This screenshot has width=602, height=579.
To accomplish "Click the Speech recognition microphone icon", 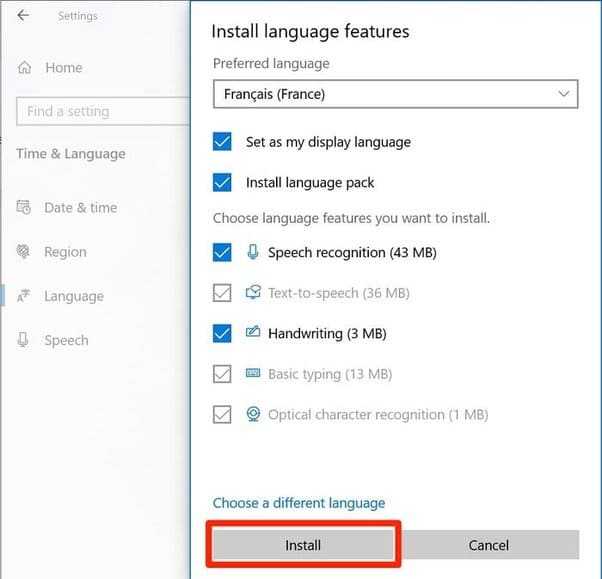I will [252, 252].
